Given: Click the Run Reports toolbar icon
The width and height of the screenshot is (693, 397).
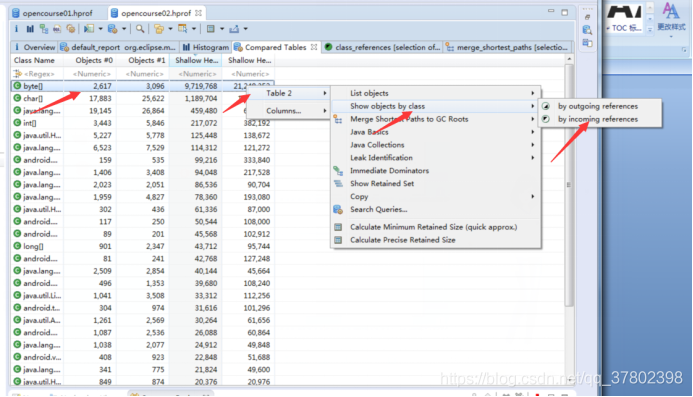Looking at the screenshot, I should point(89,29).
